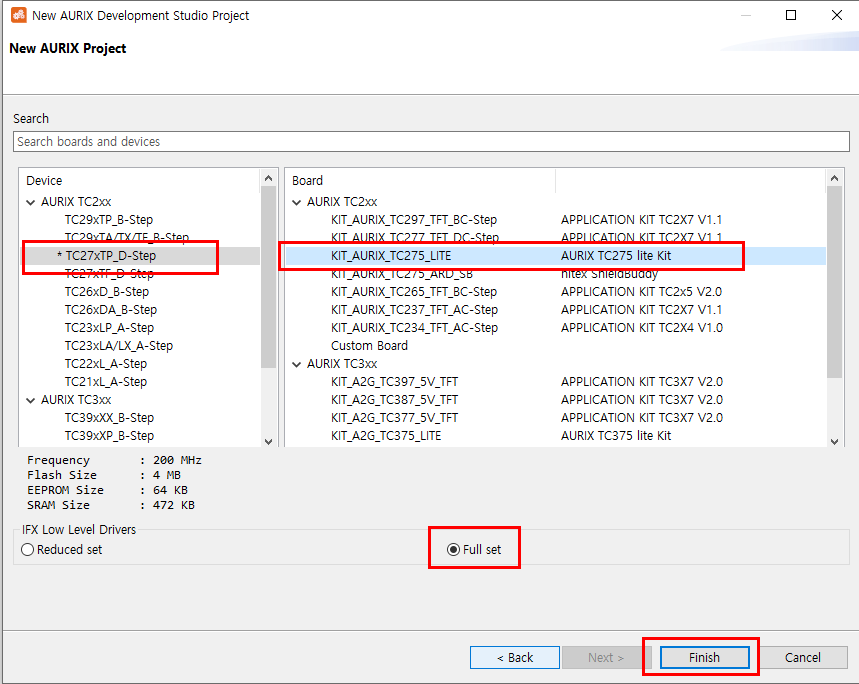This screenshot has width=859, height=684.
Task: Click the Device list scrollbar thumb
Action: click(x=268, y=277)
